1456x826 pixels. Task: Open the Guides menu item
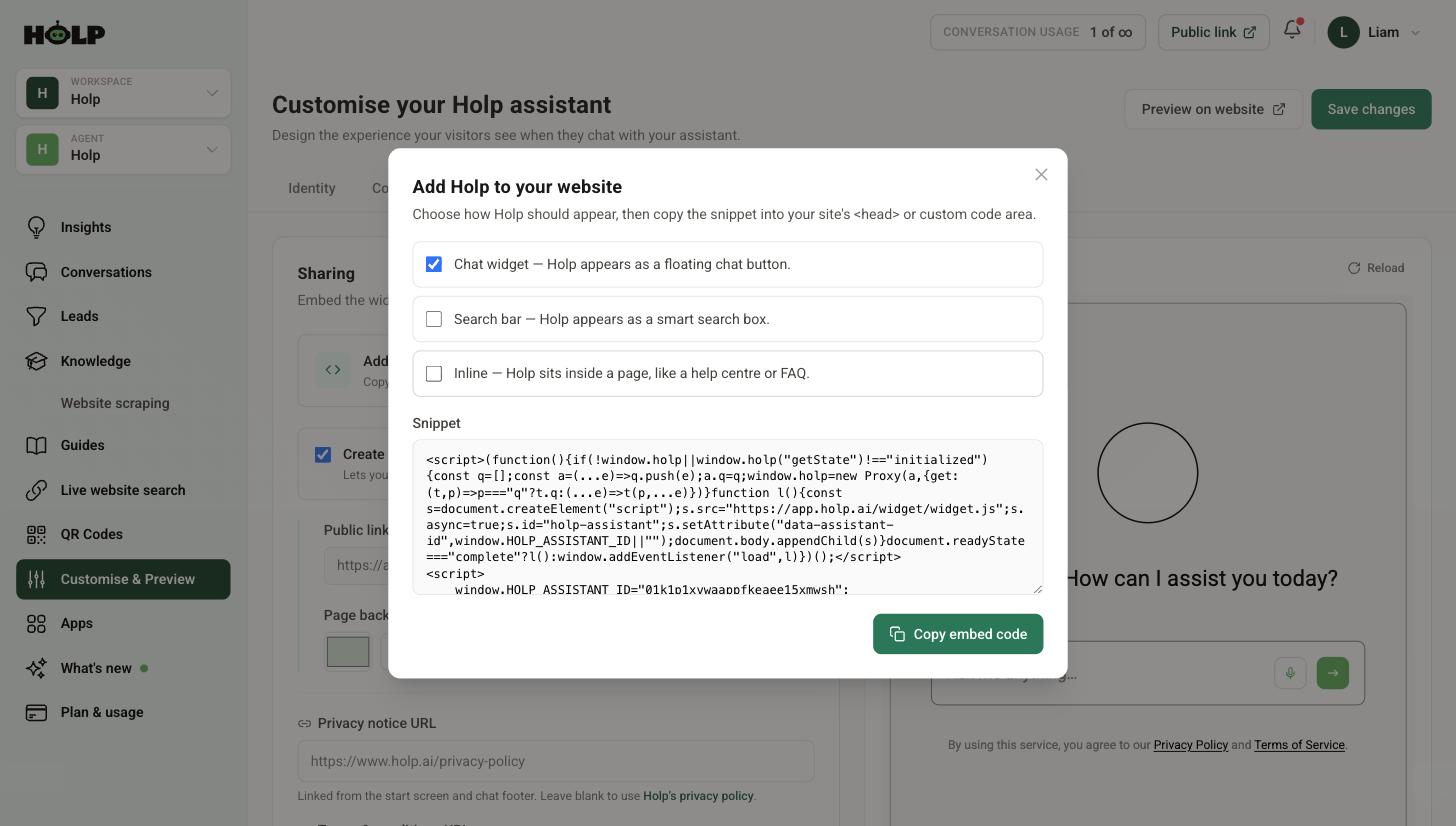(123, 445)
